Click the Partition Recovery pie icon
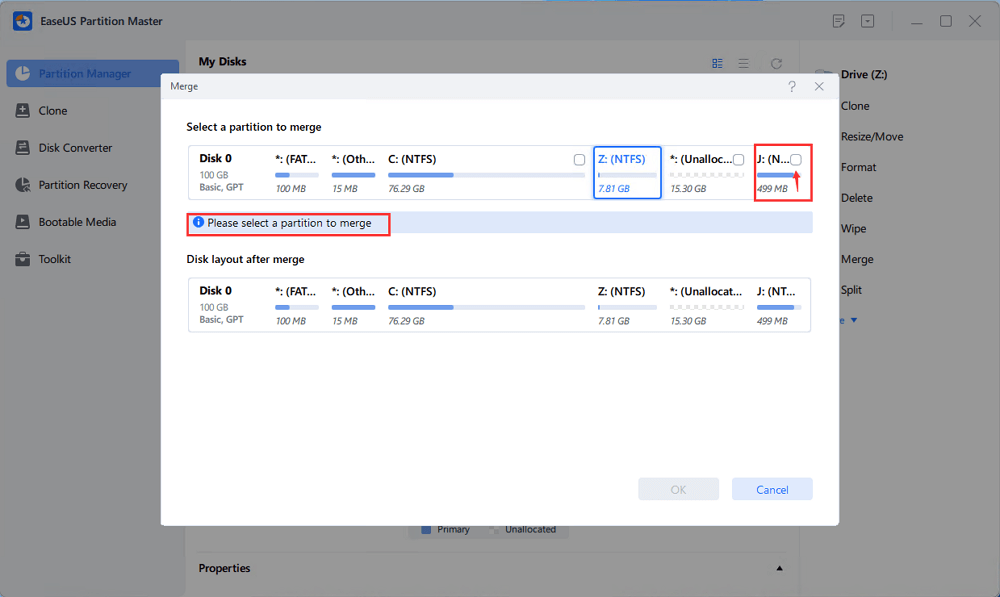Image resolution: width=1000 pixels, height=597 pixels. point(22,185)
